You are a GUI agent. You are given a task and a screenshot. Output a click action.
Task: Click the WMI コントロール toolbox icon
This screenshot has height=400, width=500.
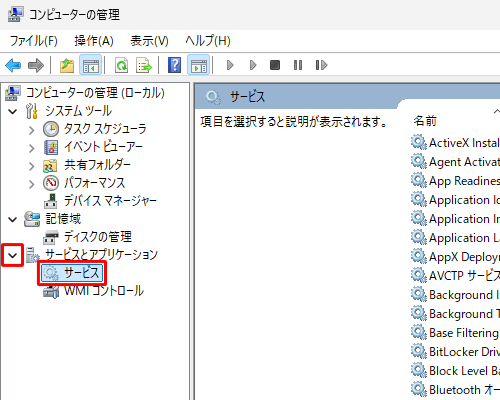[51, 291]
